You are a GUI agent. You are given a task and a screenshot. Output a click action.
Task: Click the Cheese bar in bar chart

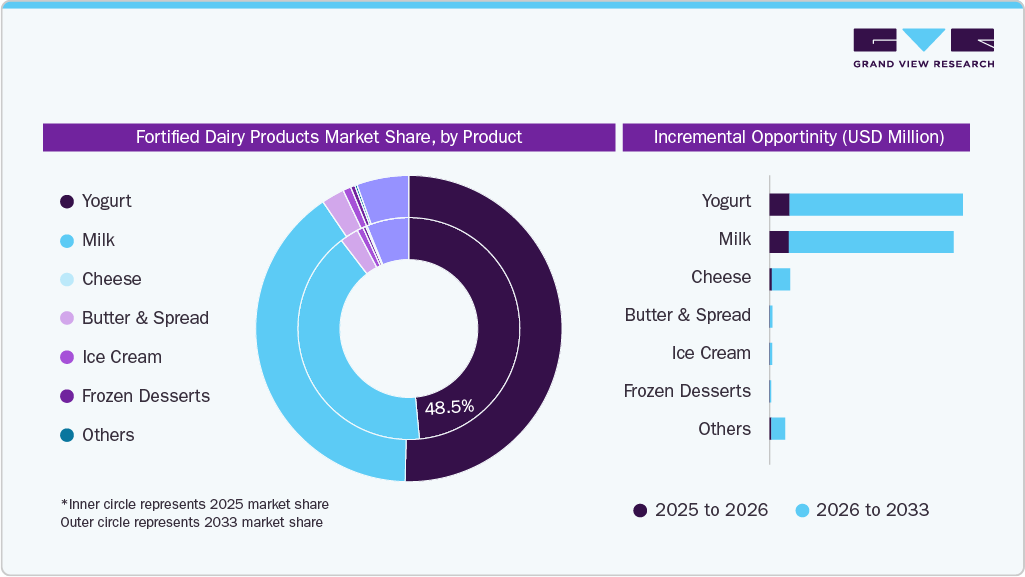point(780,280)
